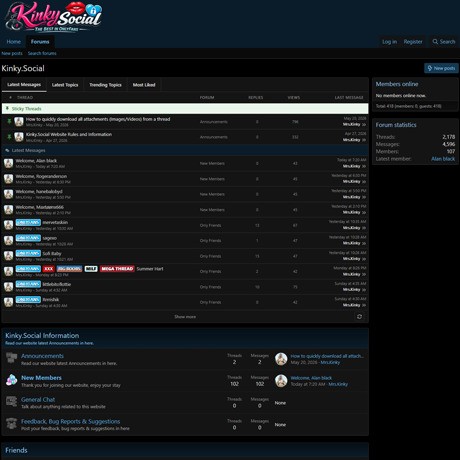Open the Feedback, Bug Reports forum icon
This screenshot has width=460, height=460.
point(11,424)
